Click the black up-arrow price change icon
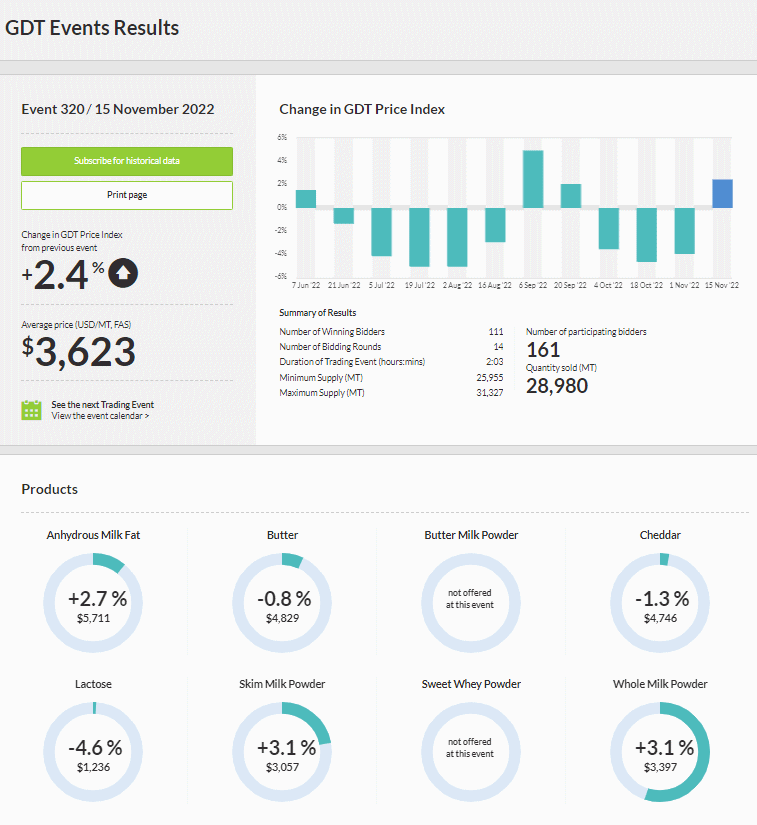This screenshot has width=757, height=825. pyautogui.click(x=123, y=273)
